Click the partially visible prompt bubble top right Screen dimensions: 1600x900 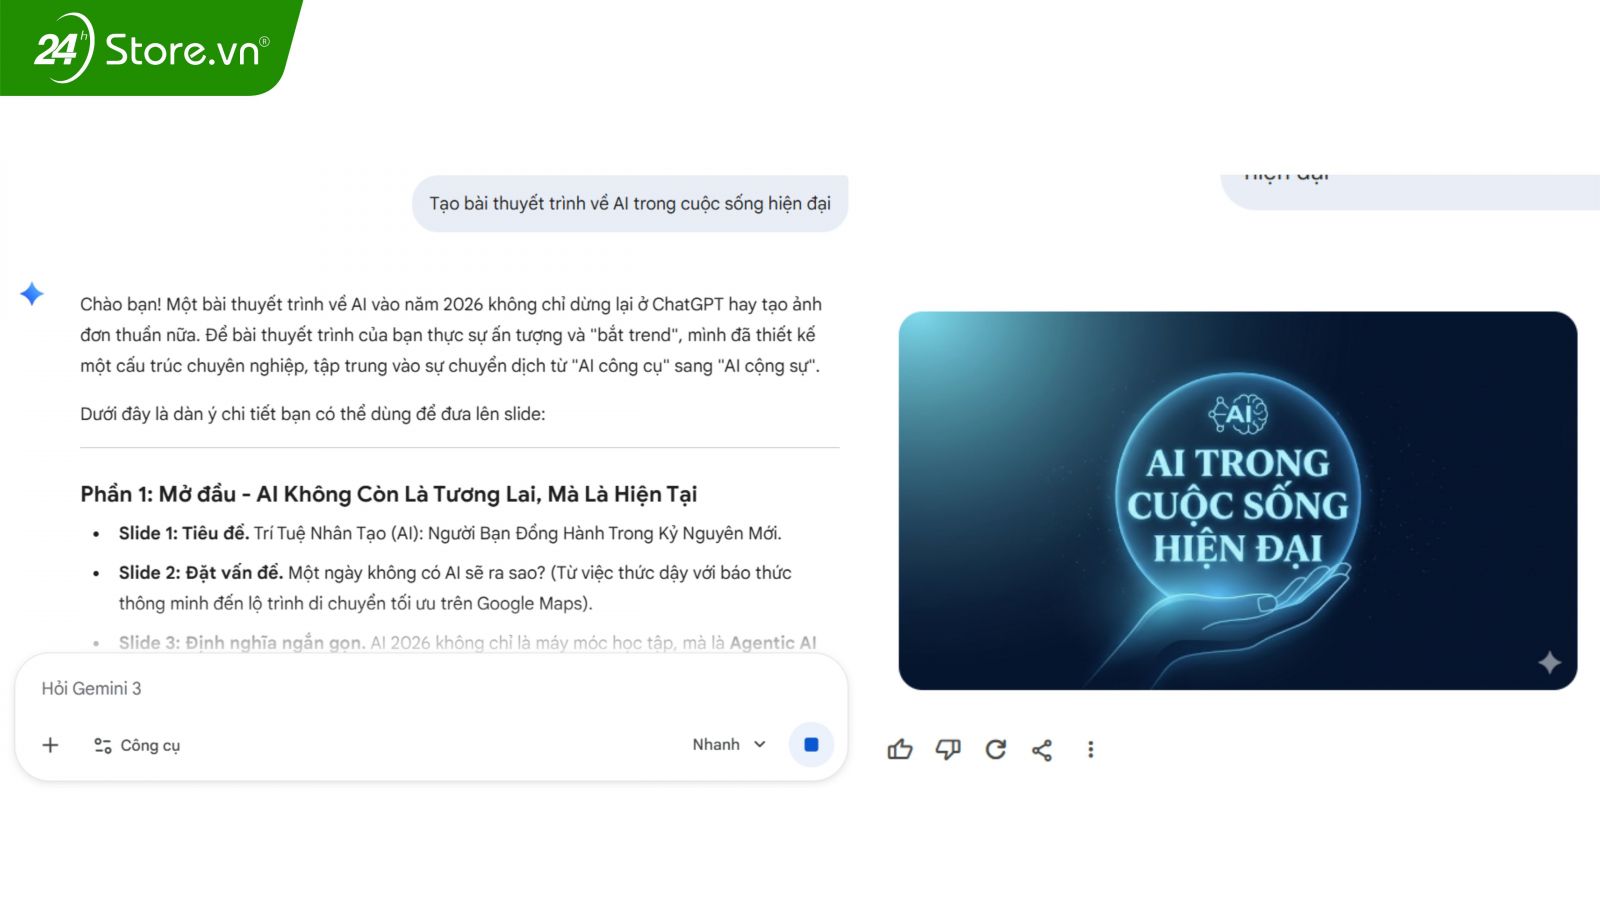[1400, 188]
